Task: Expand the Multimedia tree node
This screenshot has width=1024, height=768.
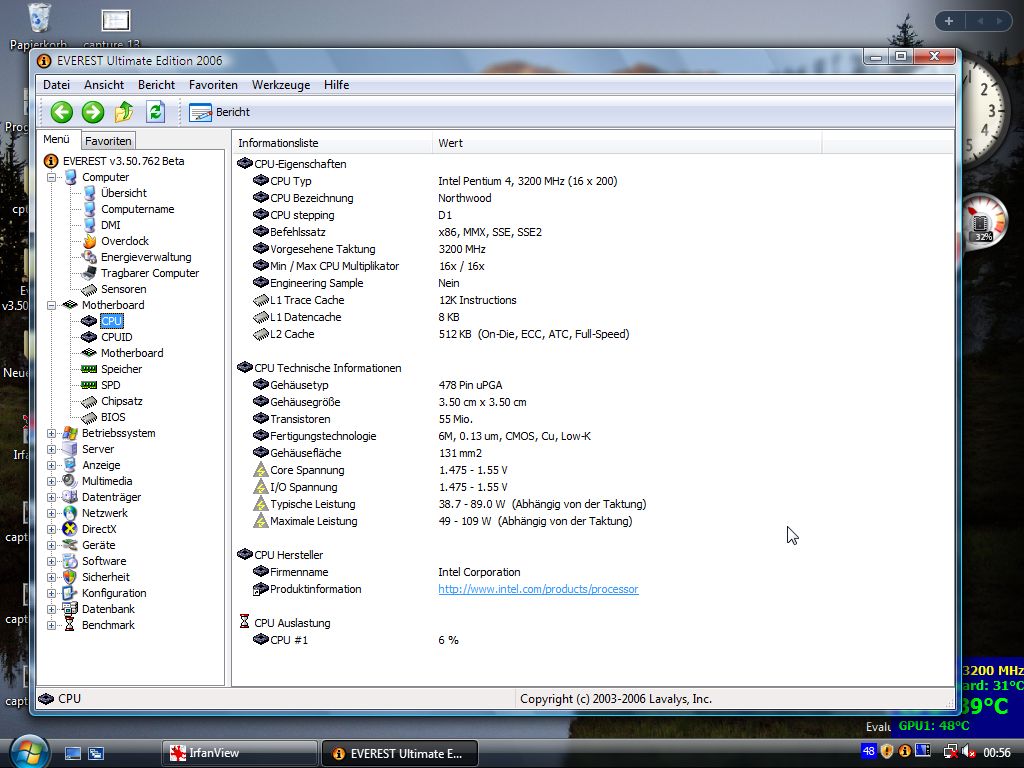Action: (x=52, y=481)
